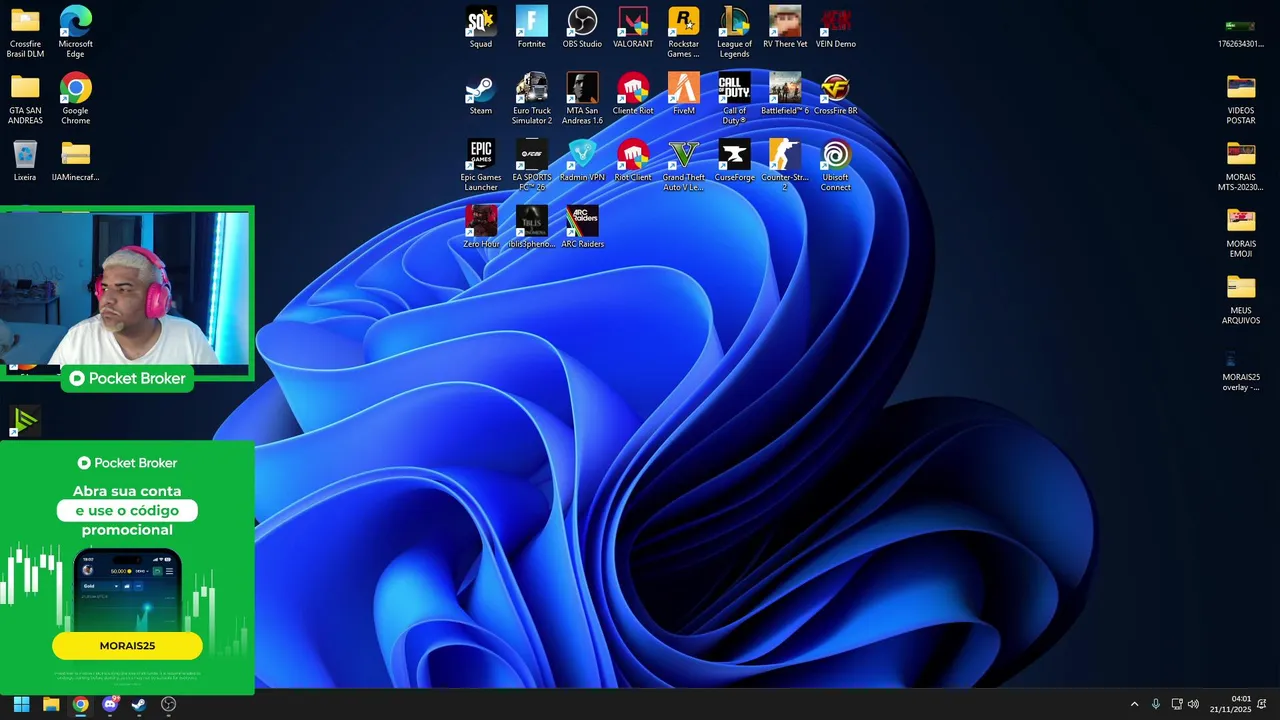
Task: Click the ARC Raiders shortcut
Action: tap(582, 228)
